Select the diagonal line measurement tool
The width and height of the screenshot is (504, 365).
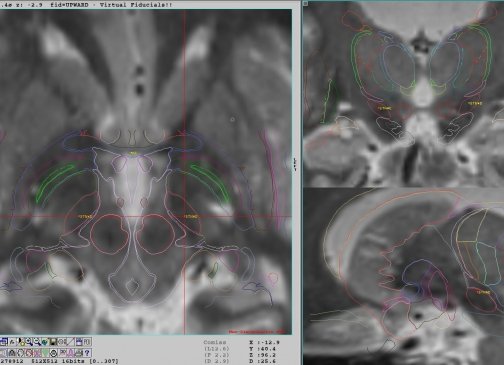pos(70,342)
